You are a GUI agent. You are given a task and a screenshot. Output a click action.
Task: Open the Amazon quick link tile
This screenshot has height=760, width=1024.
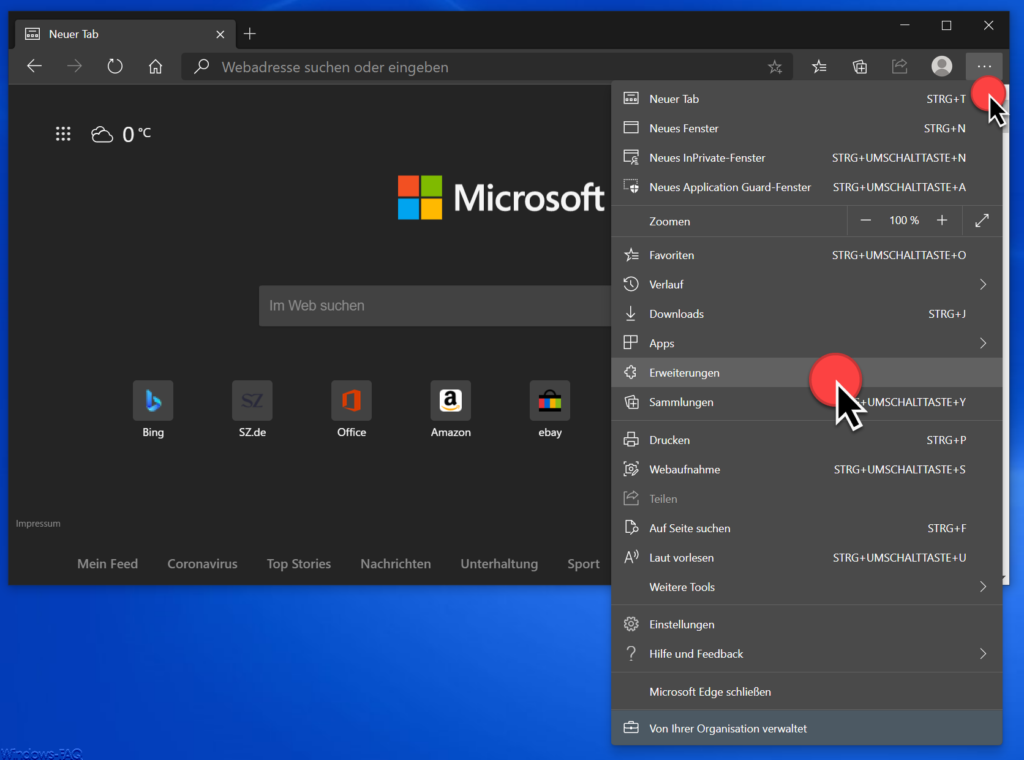tap(451, 410)
